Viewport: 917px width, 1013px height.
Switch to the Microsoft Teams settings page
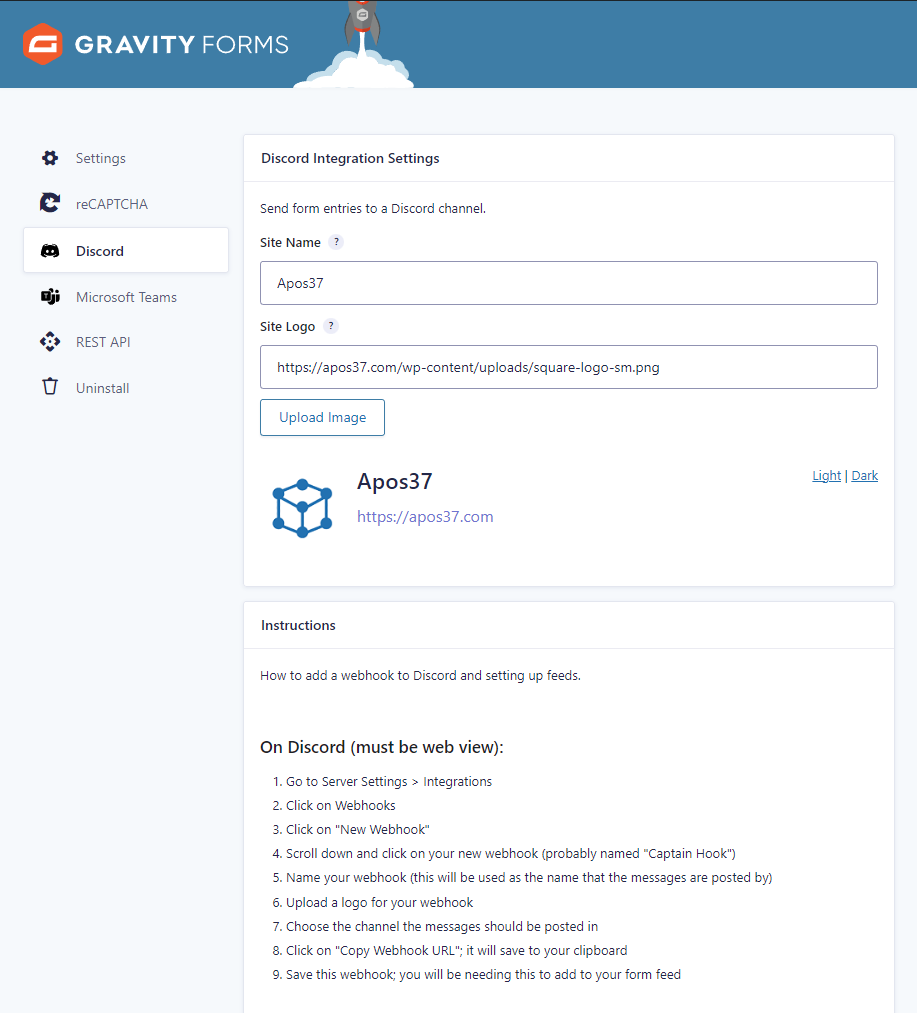pos(127,296)
